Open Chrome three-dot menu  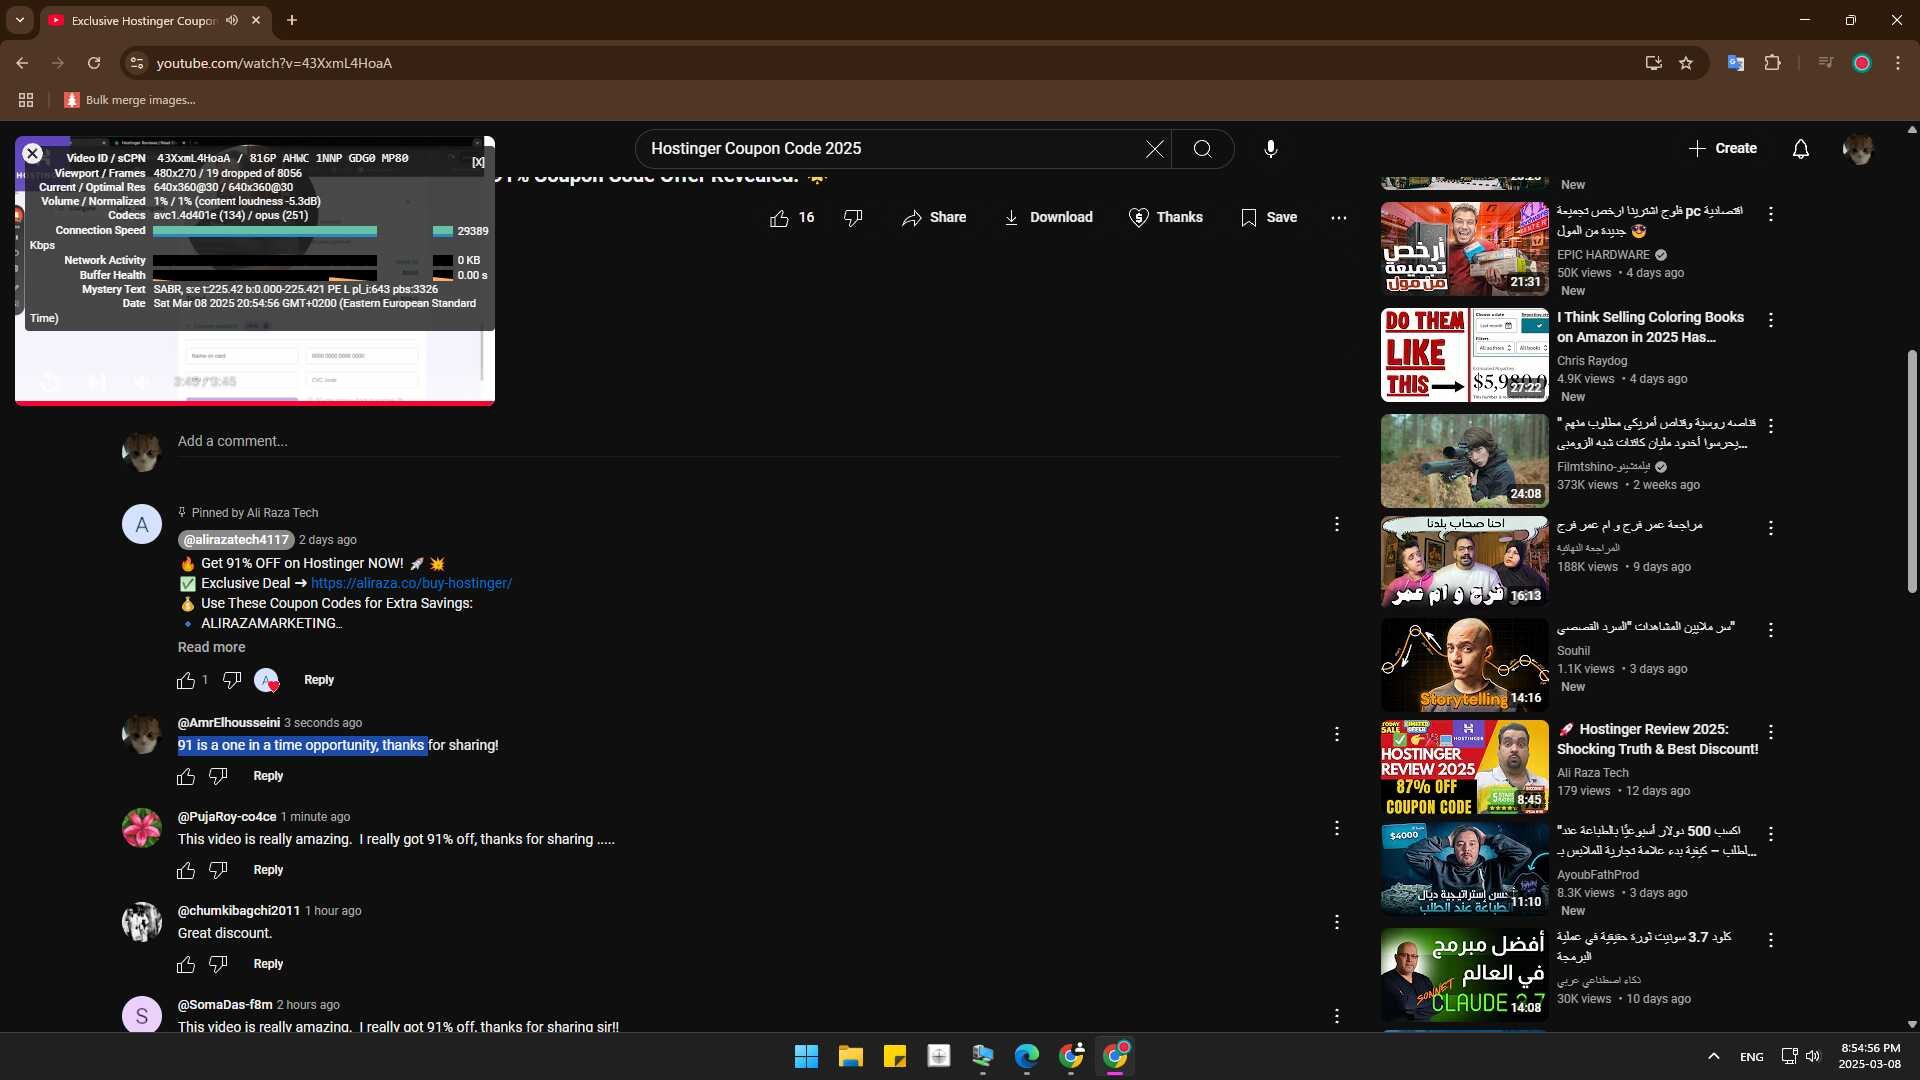coord(1898,63)
